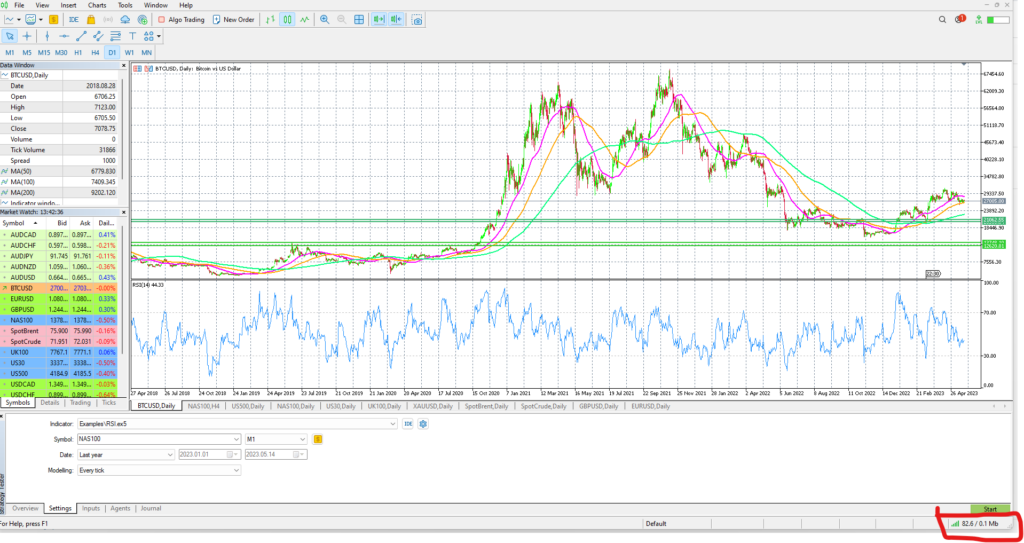Switch chart to the MN timeframe
This screenshot has width=1024, height=543.
click(x=146, y=52)
